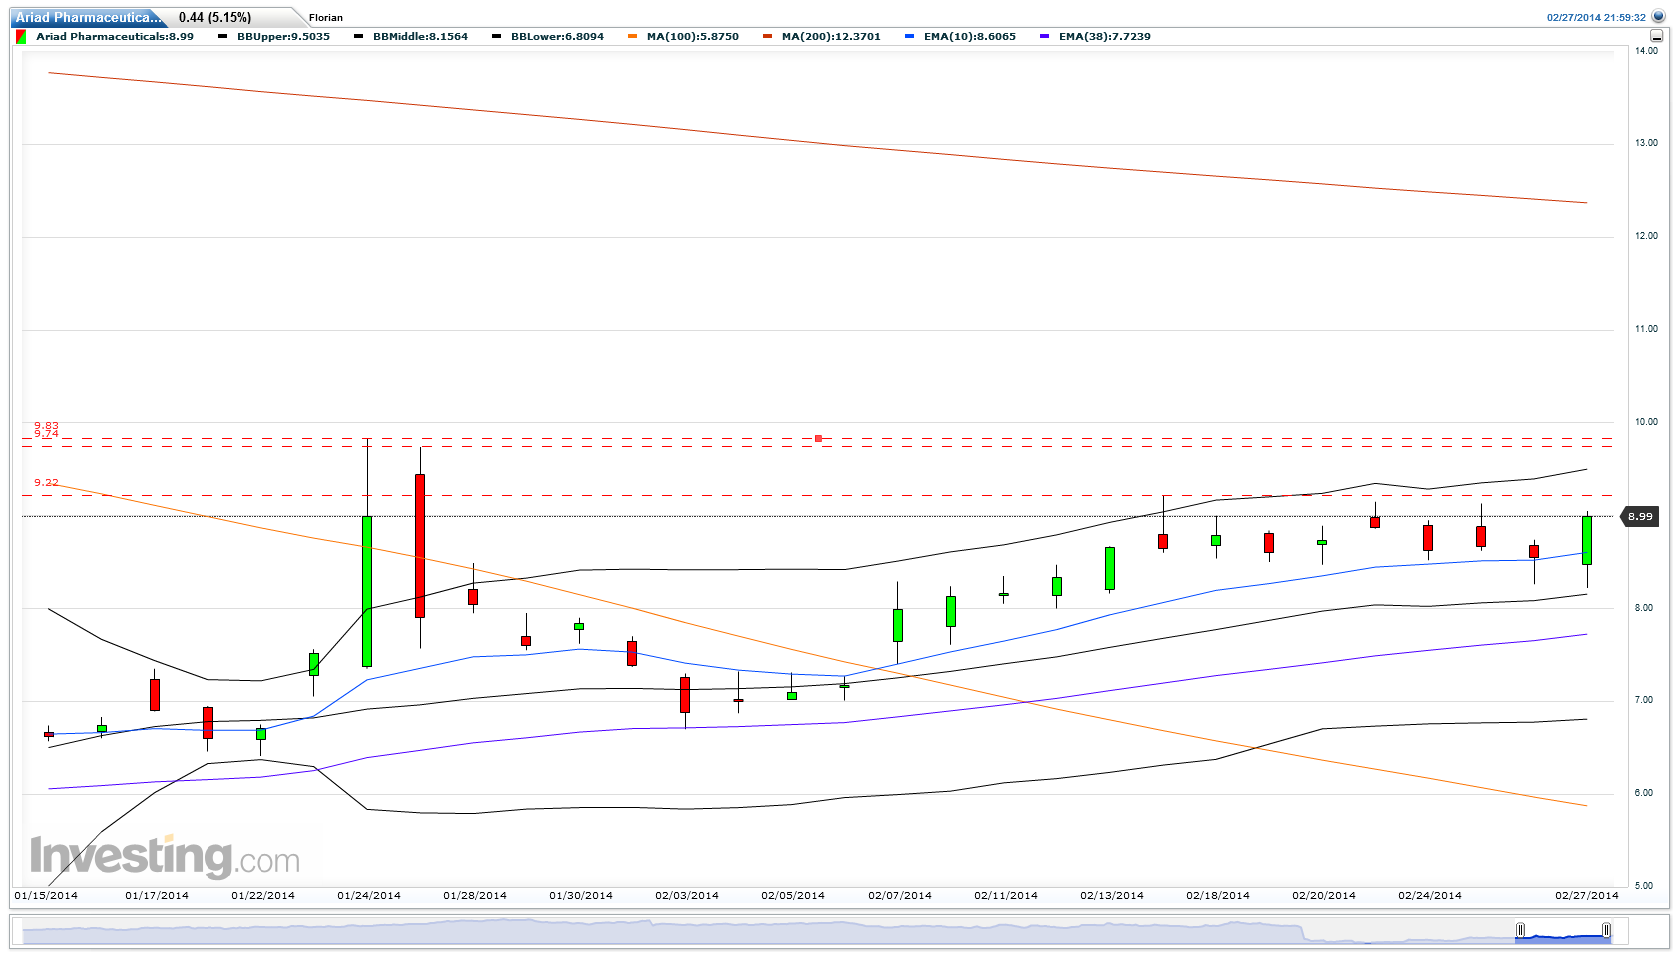Viewport: 1680px width, 957px height.
Task: Click the right range handle of the navigator
Action: [1606, 931]
